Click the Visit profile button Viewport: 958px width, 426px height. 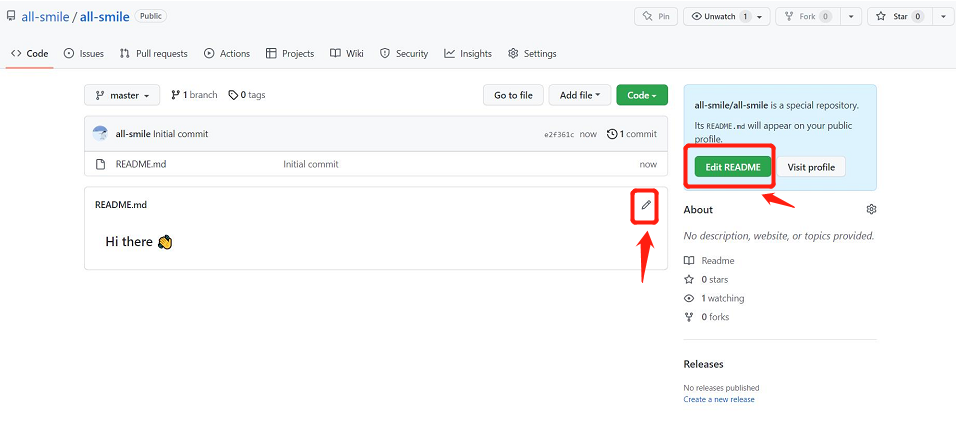[x=811, y=167]
